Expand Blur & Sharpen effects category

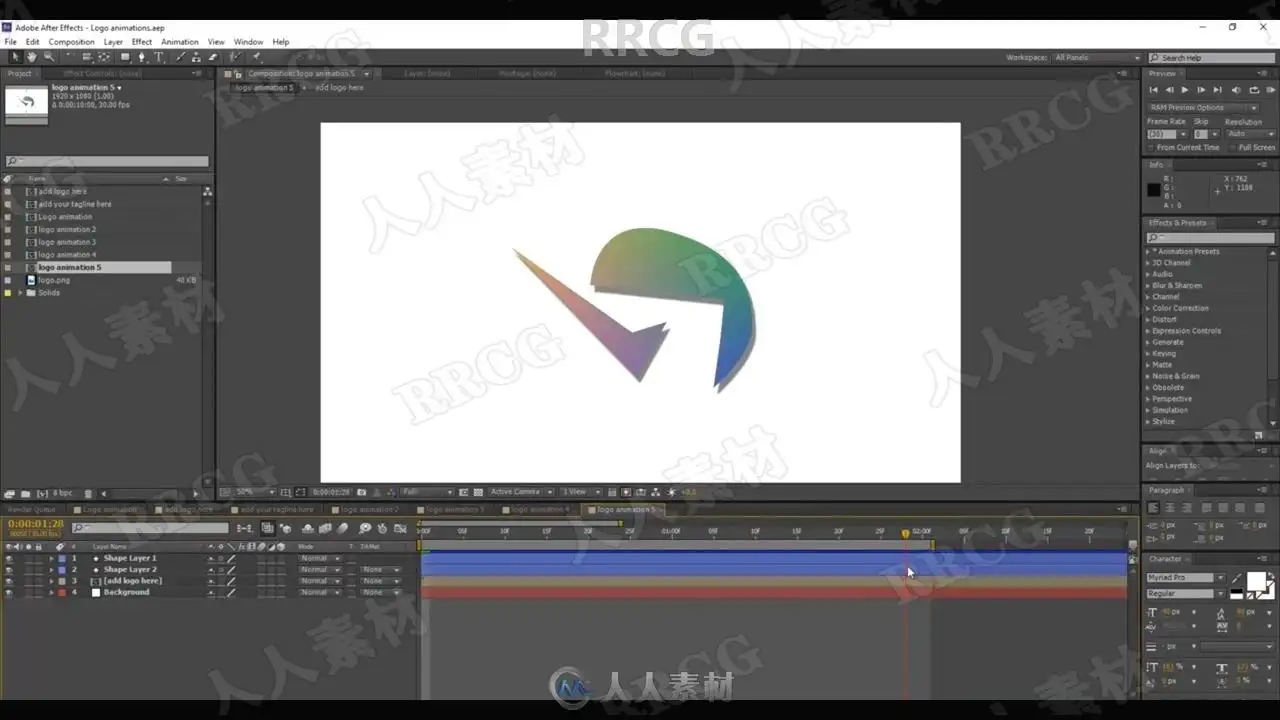click(1148, 286)
